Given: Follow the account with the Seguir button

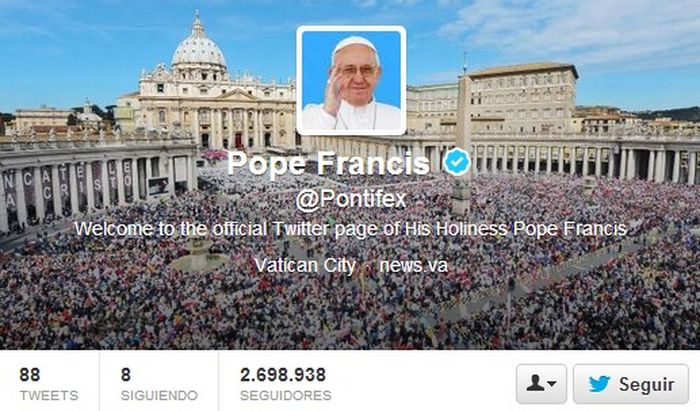Looking at the screenshot, I should (x=631, y=384).
